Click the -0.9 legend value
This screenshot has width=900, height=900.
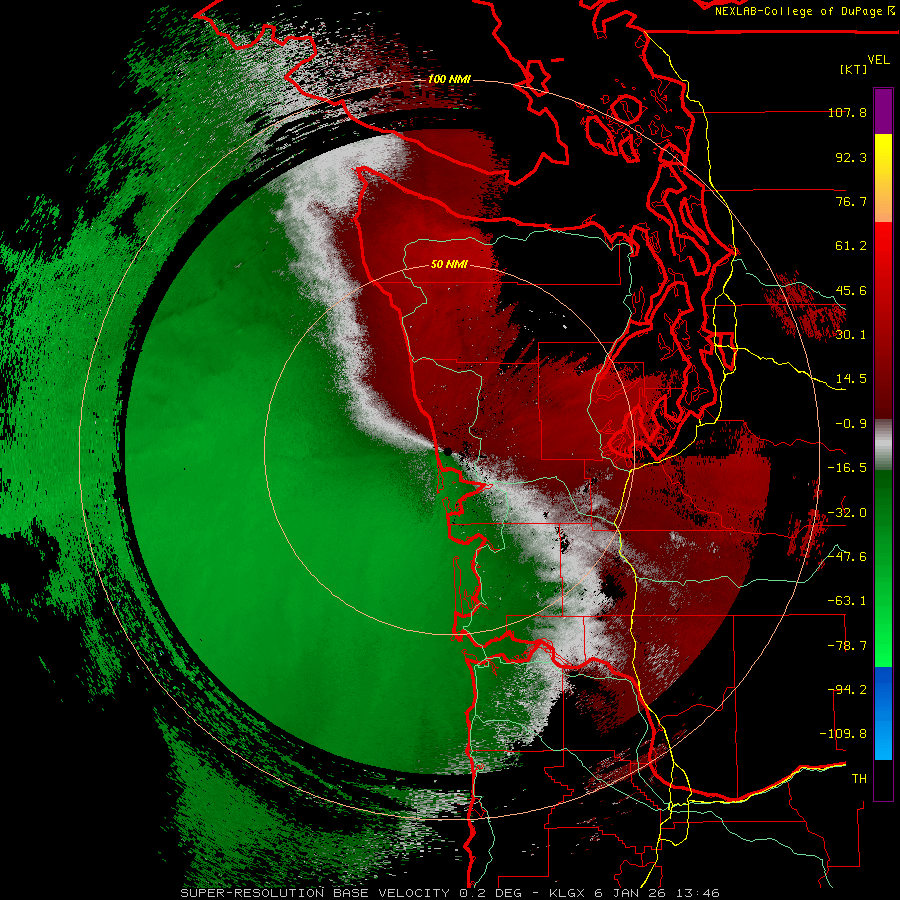851,424
